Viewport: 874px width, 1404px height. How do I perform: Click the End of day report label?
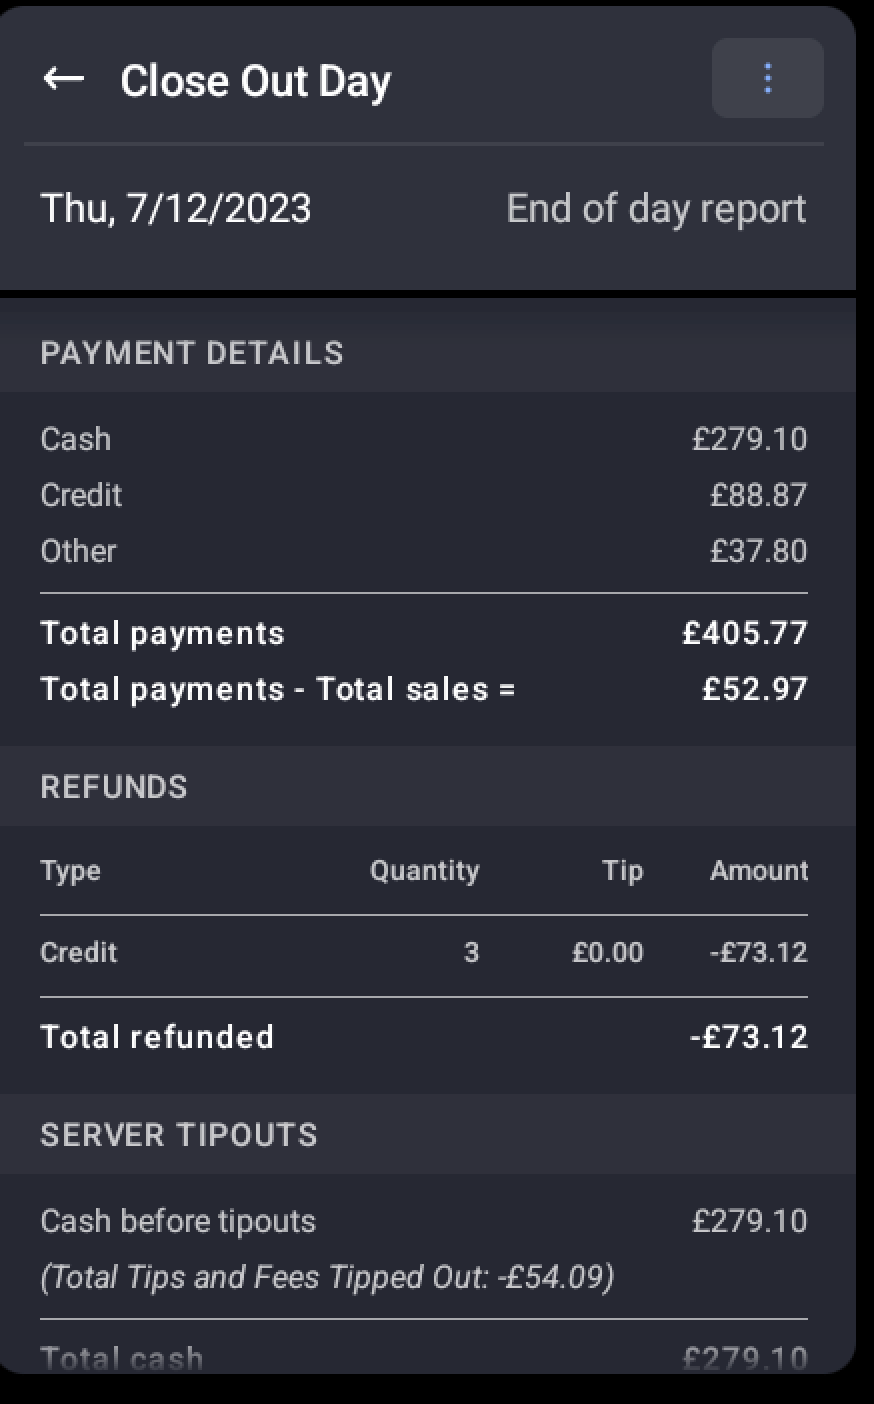pos(655,209)
